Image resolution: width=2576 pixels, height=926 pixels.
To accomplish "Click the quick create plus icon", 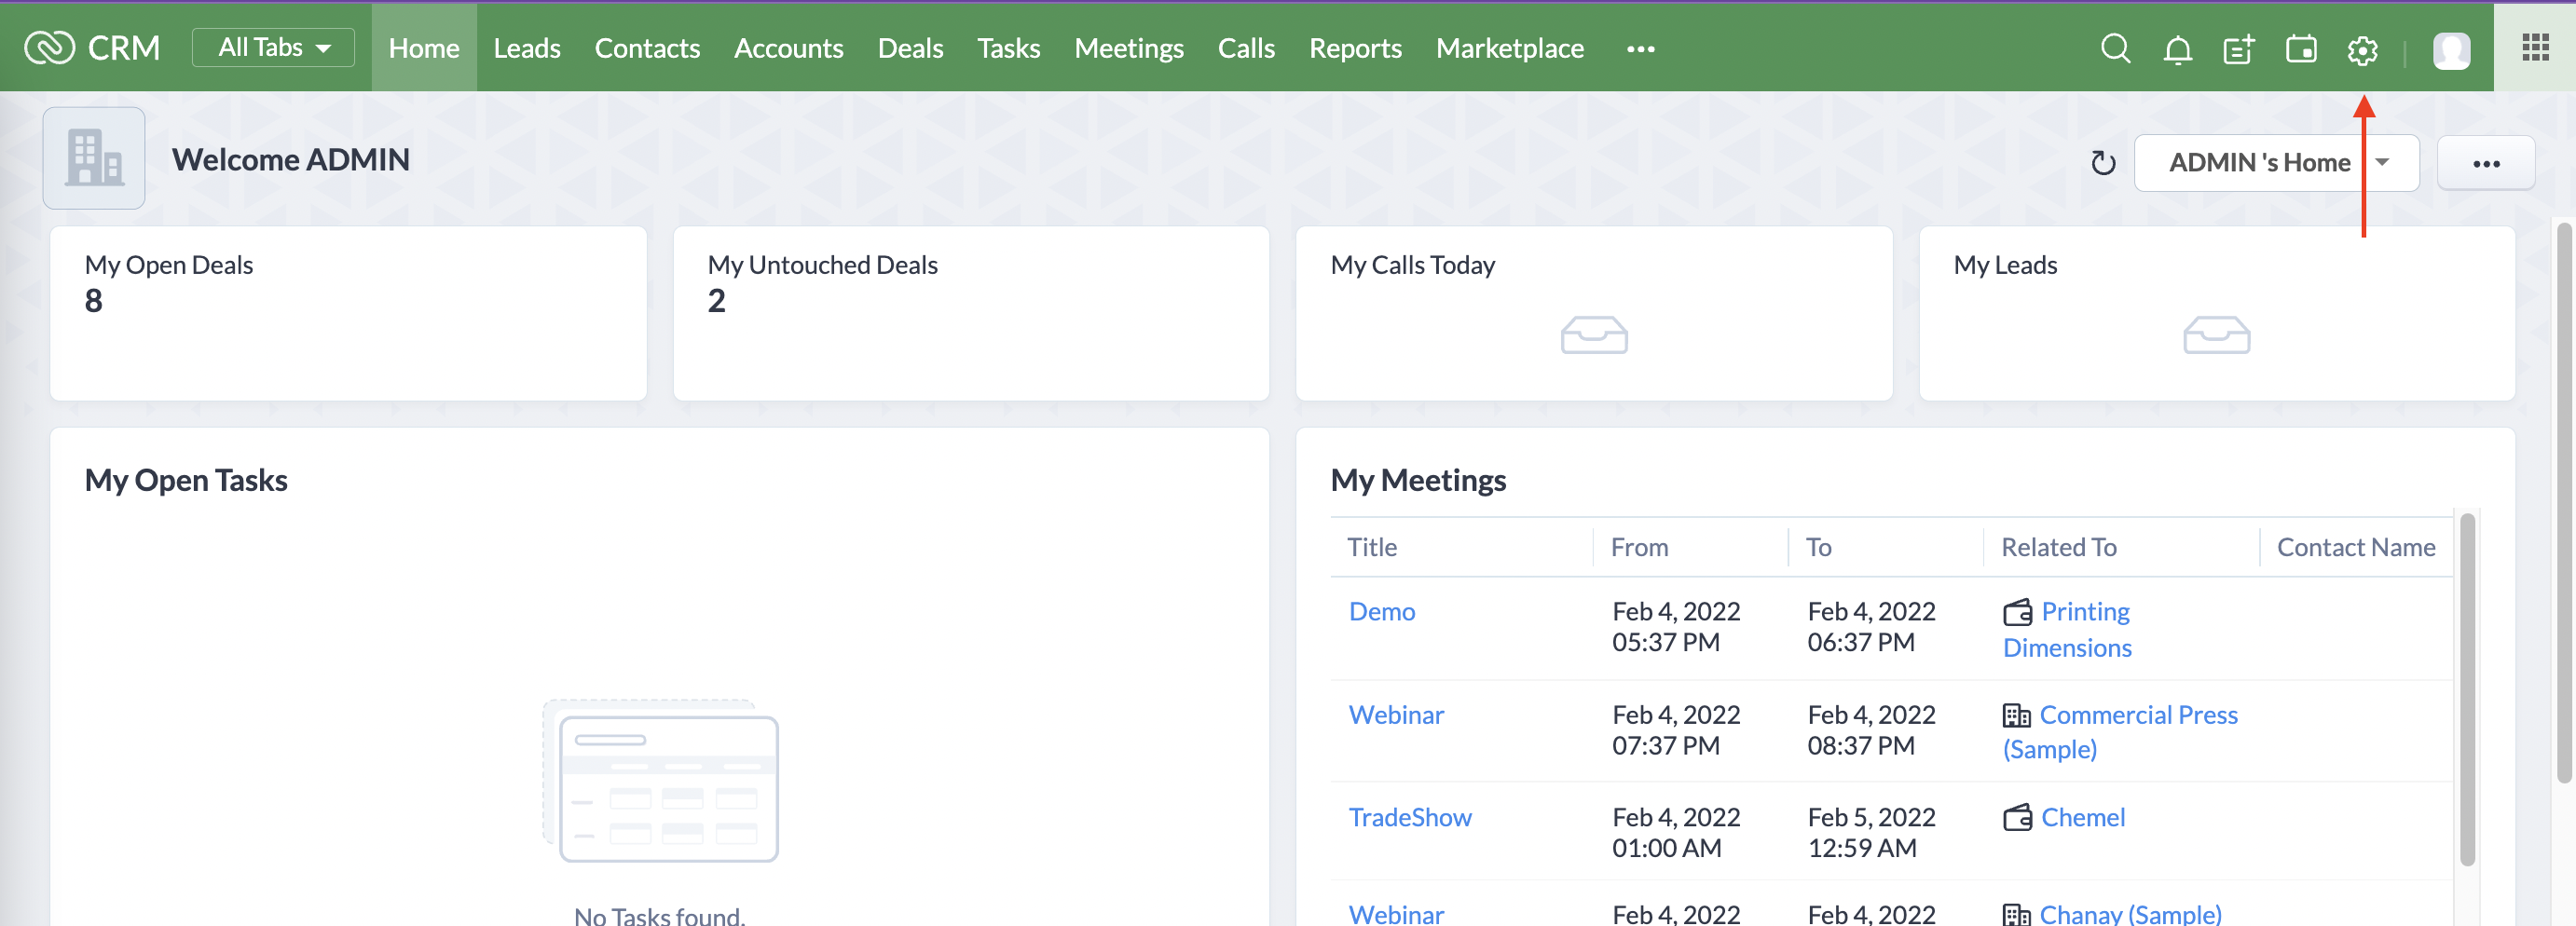I will click(2238, 49).
